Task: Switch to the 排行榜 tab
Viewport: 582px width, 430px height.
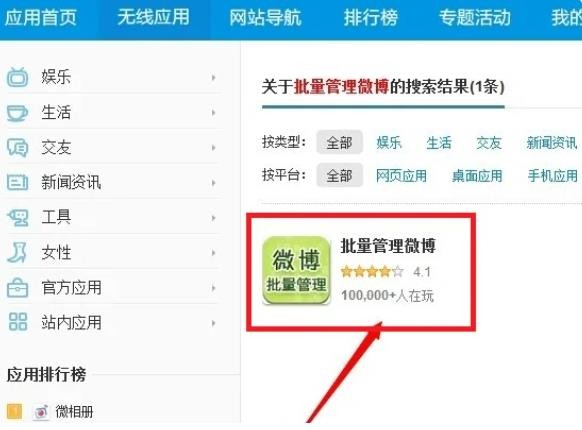Action: pyautogui.click(x=370, y=18)
